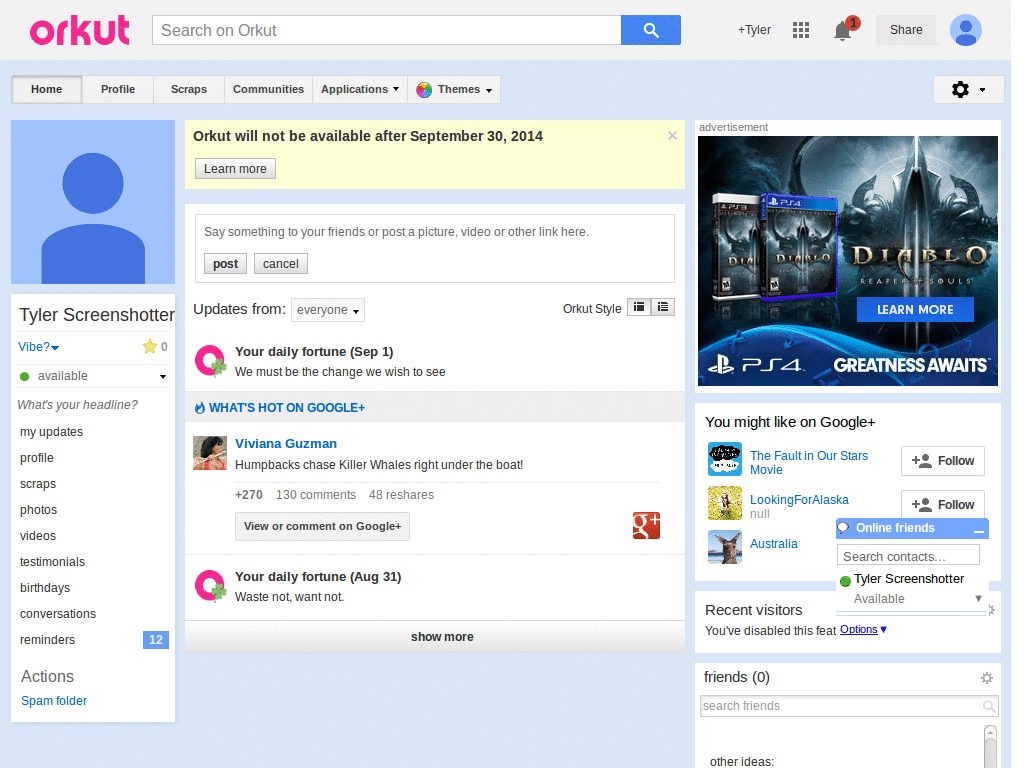This screenshot has height=768, width=1024.
Task: Open Viviana Guzman's profile link
Action: click(286, 443)
